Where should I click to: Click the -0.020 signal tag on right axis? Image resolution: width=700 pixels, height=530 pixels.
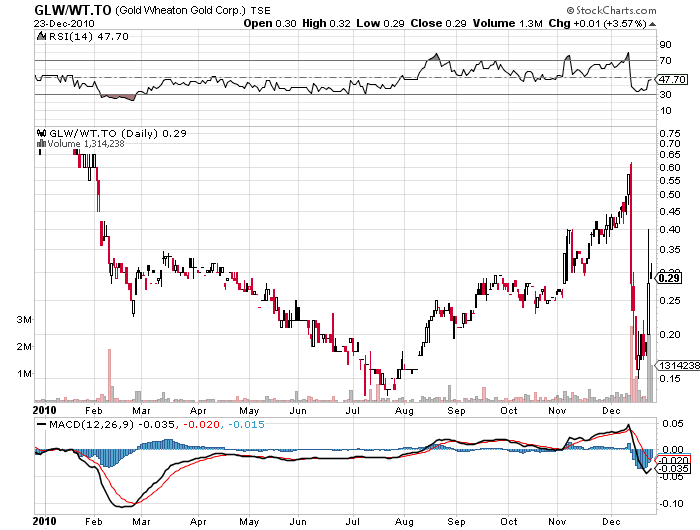pos(674,460)
